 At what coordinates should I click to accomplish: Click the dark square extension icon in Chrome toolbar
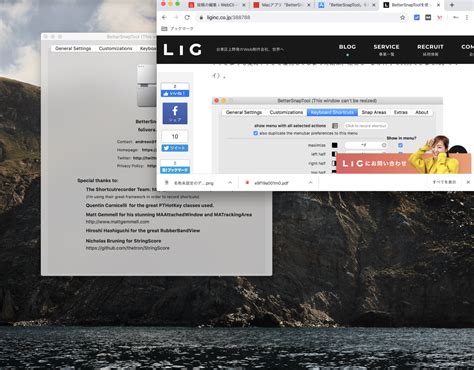(x=428, y=17)
